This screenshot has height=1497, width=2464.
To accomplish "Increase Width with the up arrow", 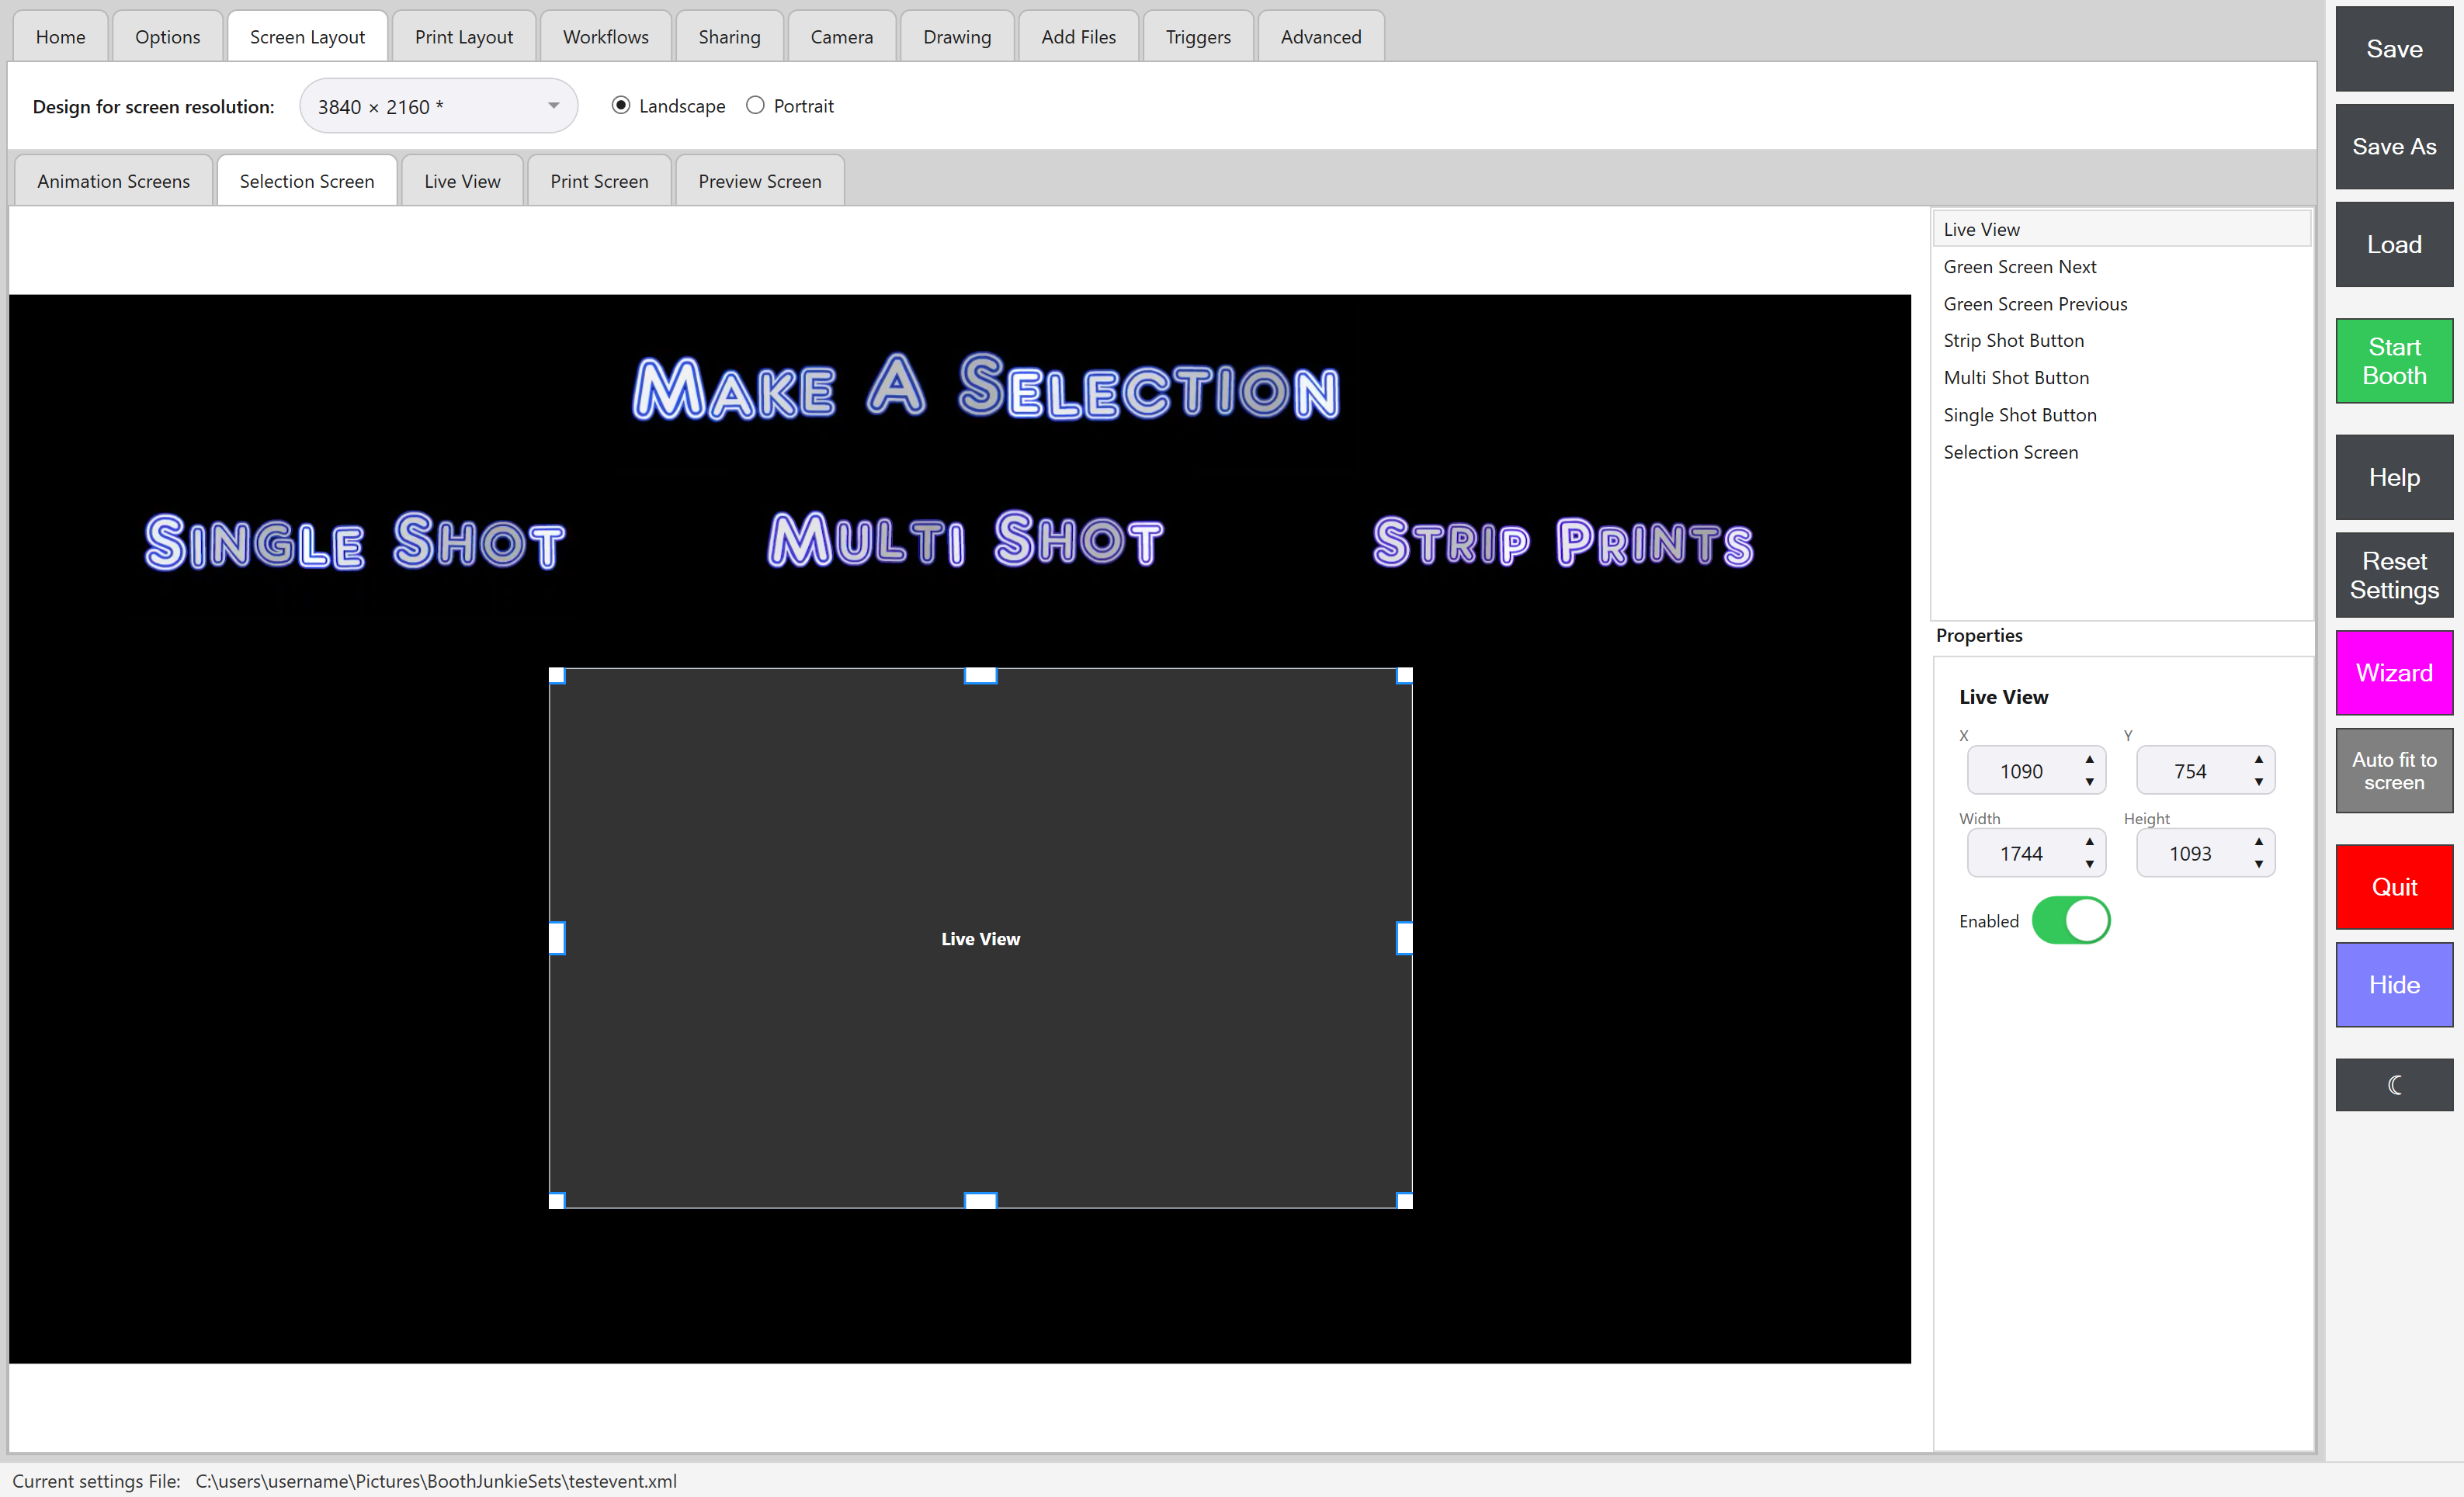I will tap(2089, 841).
